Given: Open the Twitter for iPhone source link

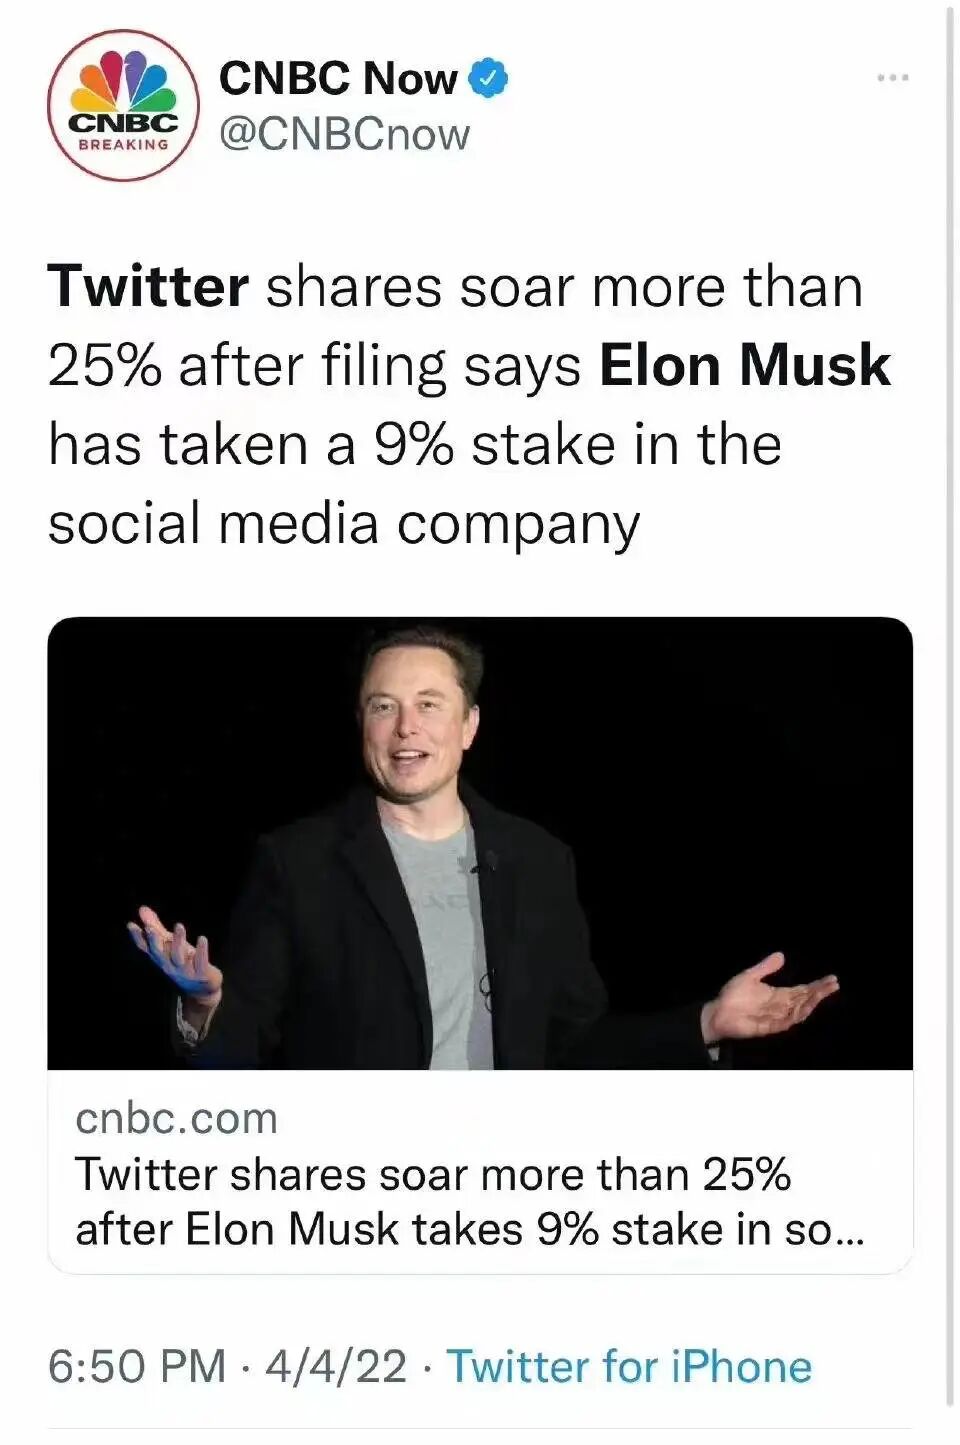Looking at the screenshot, I should 628,1366.
